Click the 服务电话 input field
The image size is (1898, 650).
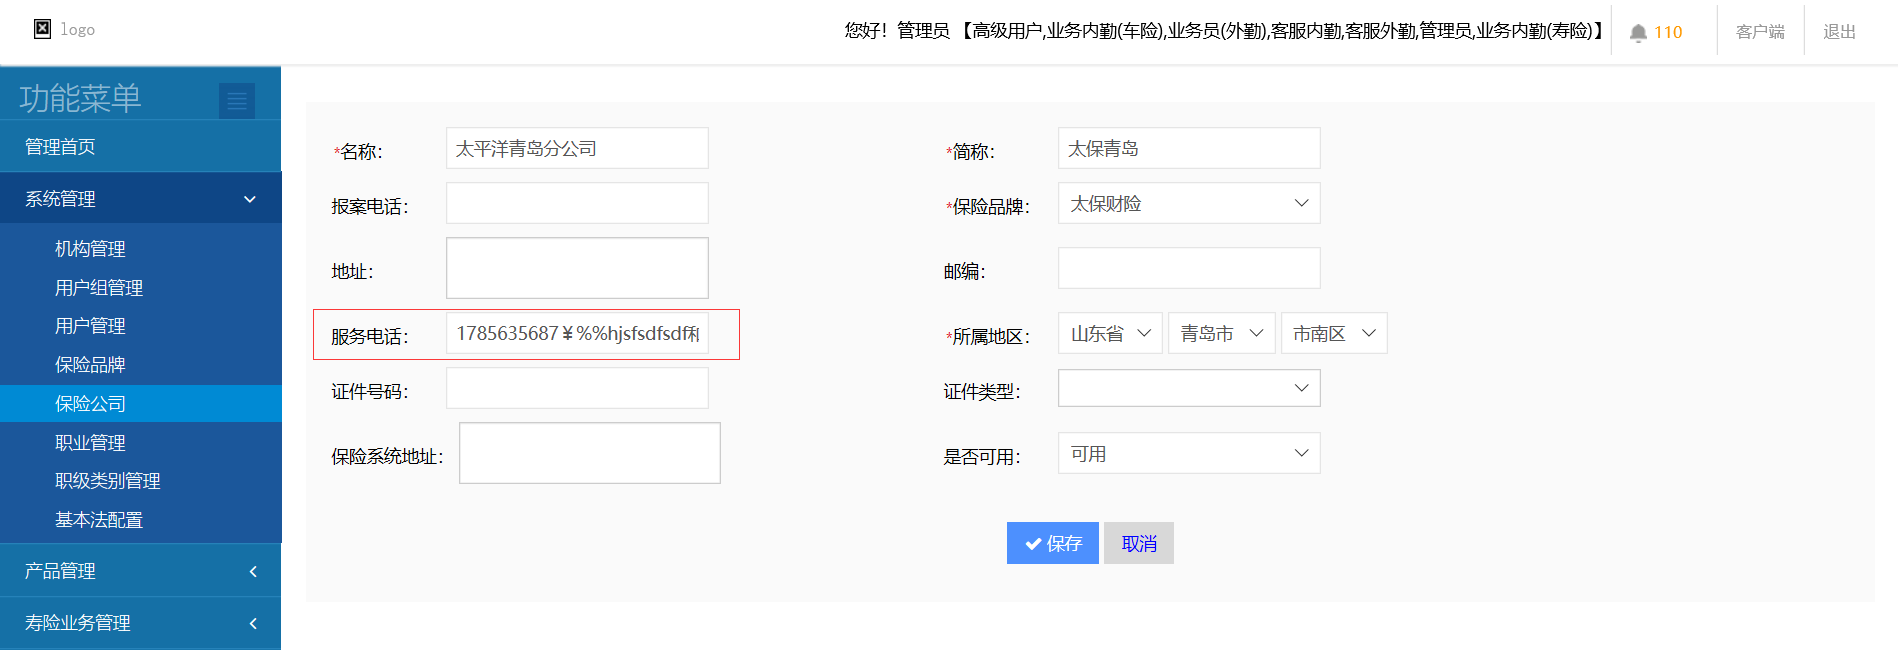point(577,333)
